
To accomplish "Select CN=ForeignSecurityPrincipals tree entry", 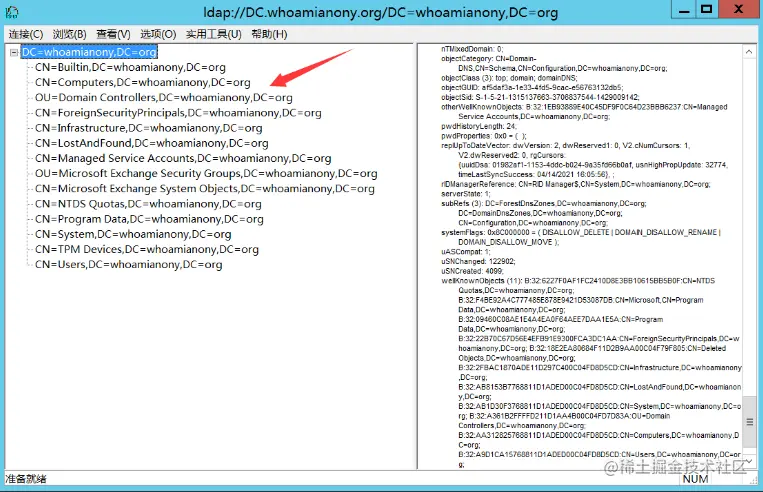I will point(178,112).
